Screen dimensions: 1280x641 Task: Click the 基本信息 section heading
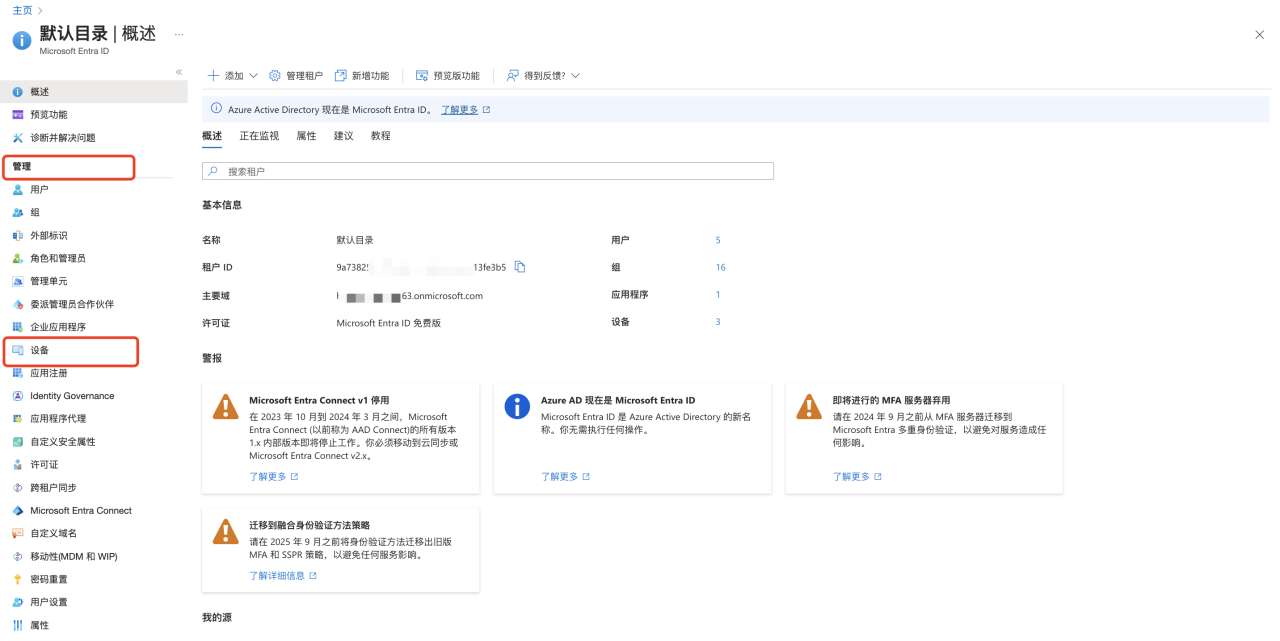point(222,205)
